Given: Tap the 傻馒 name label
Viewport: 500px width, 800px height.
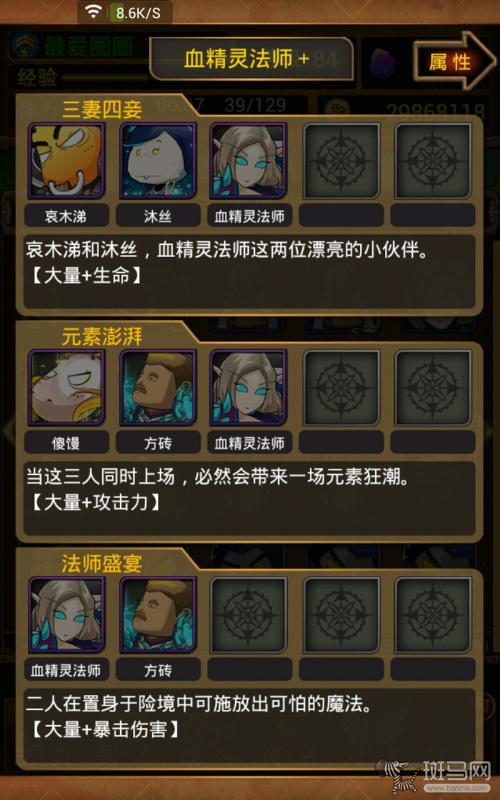Looking at the screenshot, I should coord(66,442).
